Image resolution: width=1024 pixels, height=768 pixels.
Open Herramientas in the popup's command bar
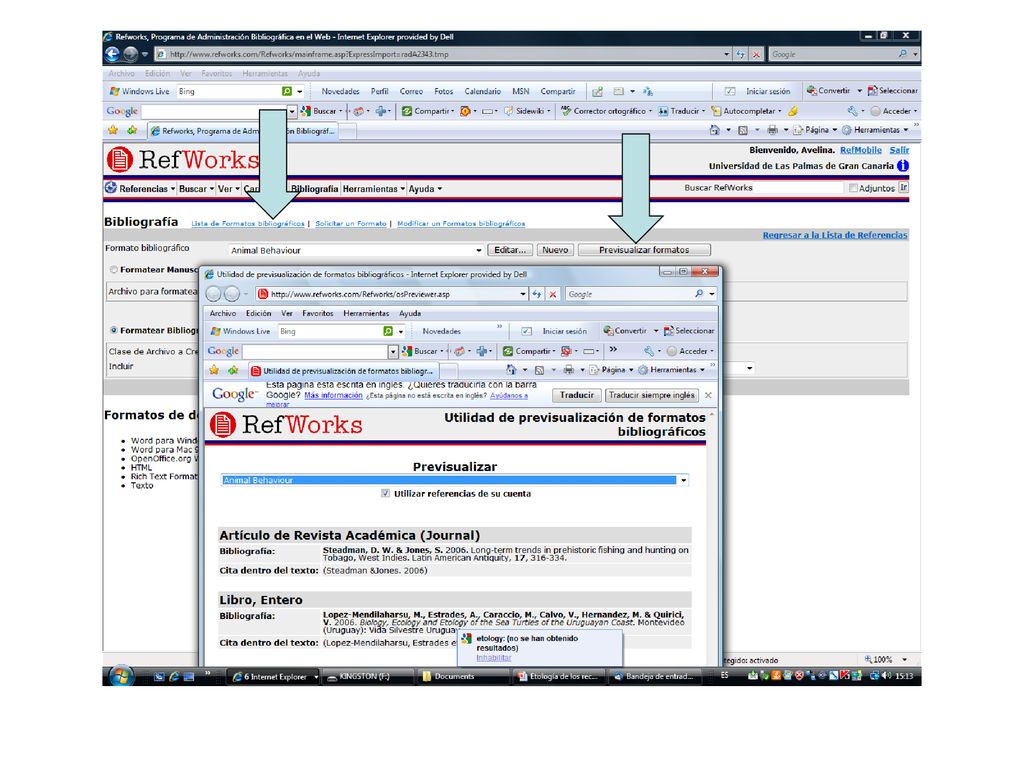(671, 370)
